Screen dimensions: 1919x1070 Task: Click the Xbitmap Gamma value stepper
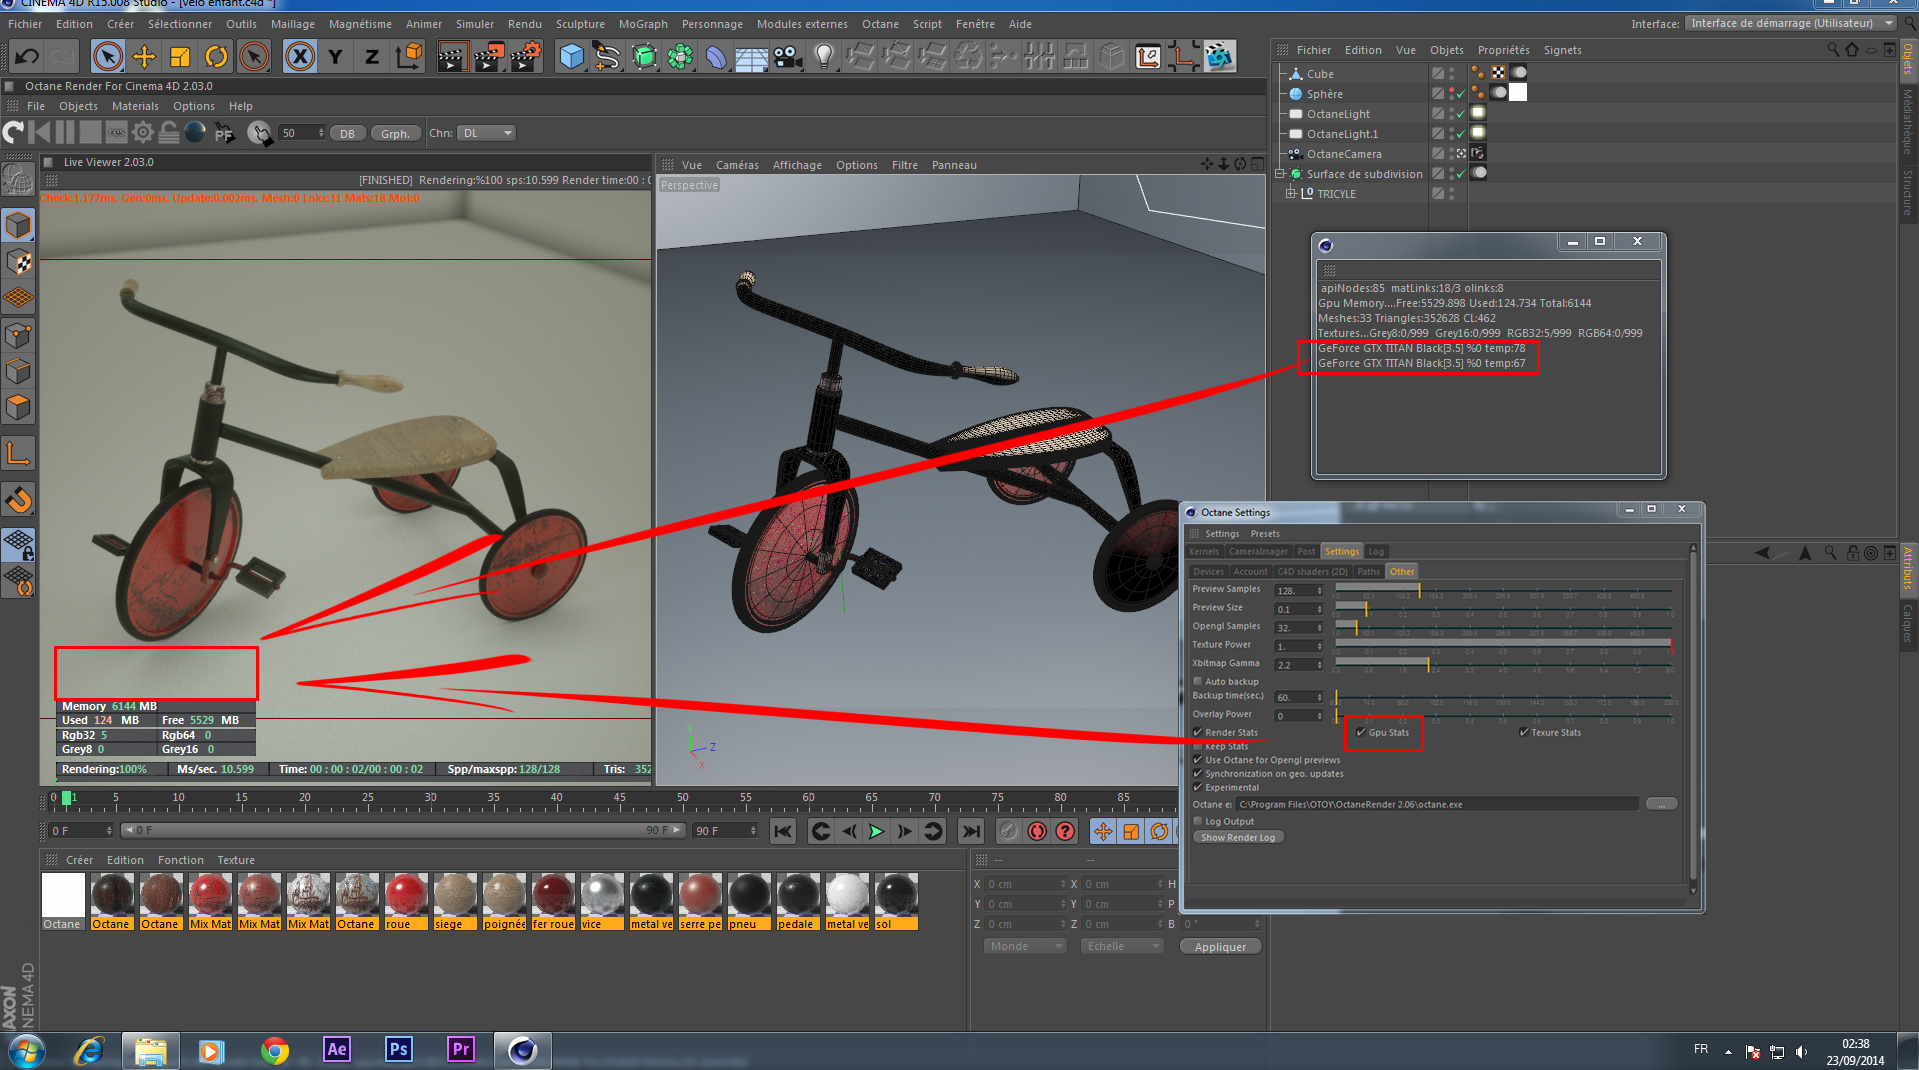point(1320,665)
